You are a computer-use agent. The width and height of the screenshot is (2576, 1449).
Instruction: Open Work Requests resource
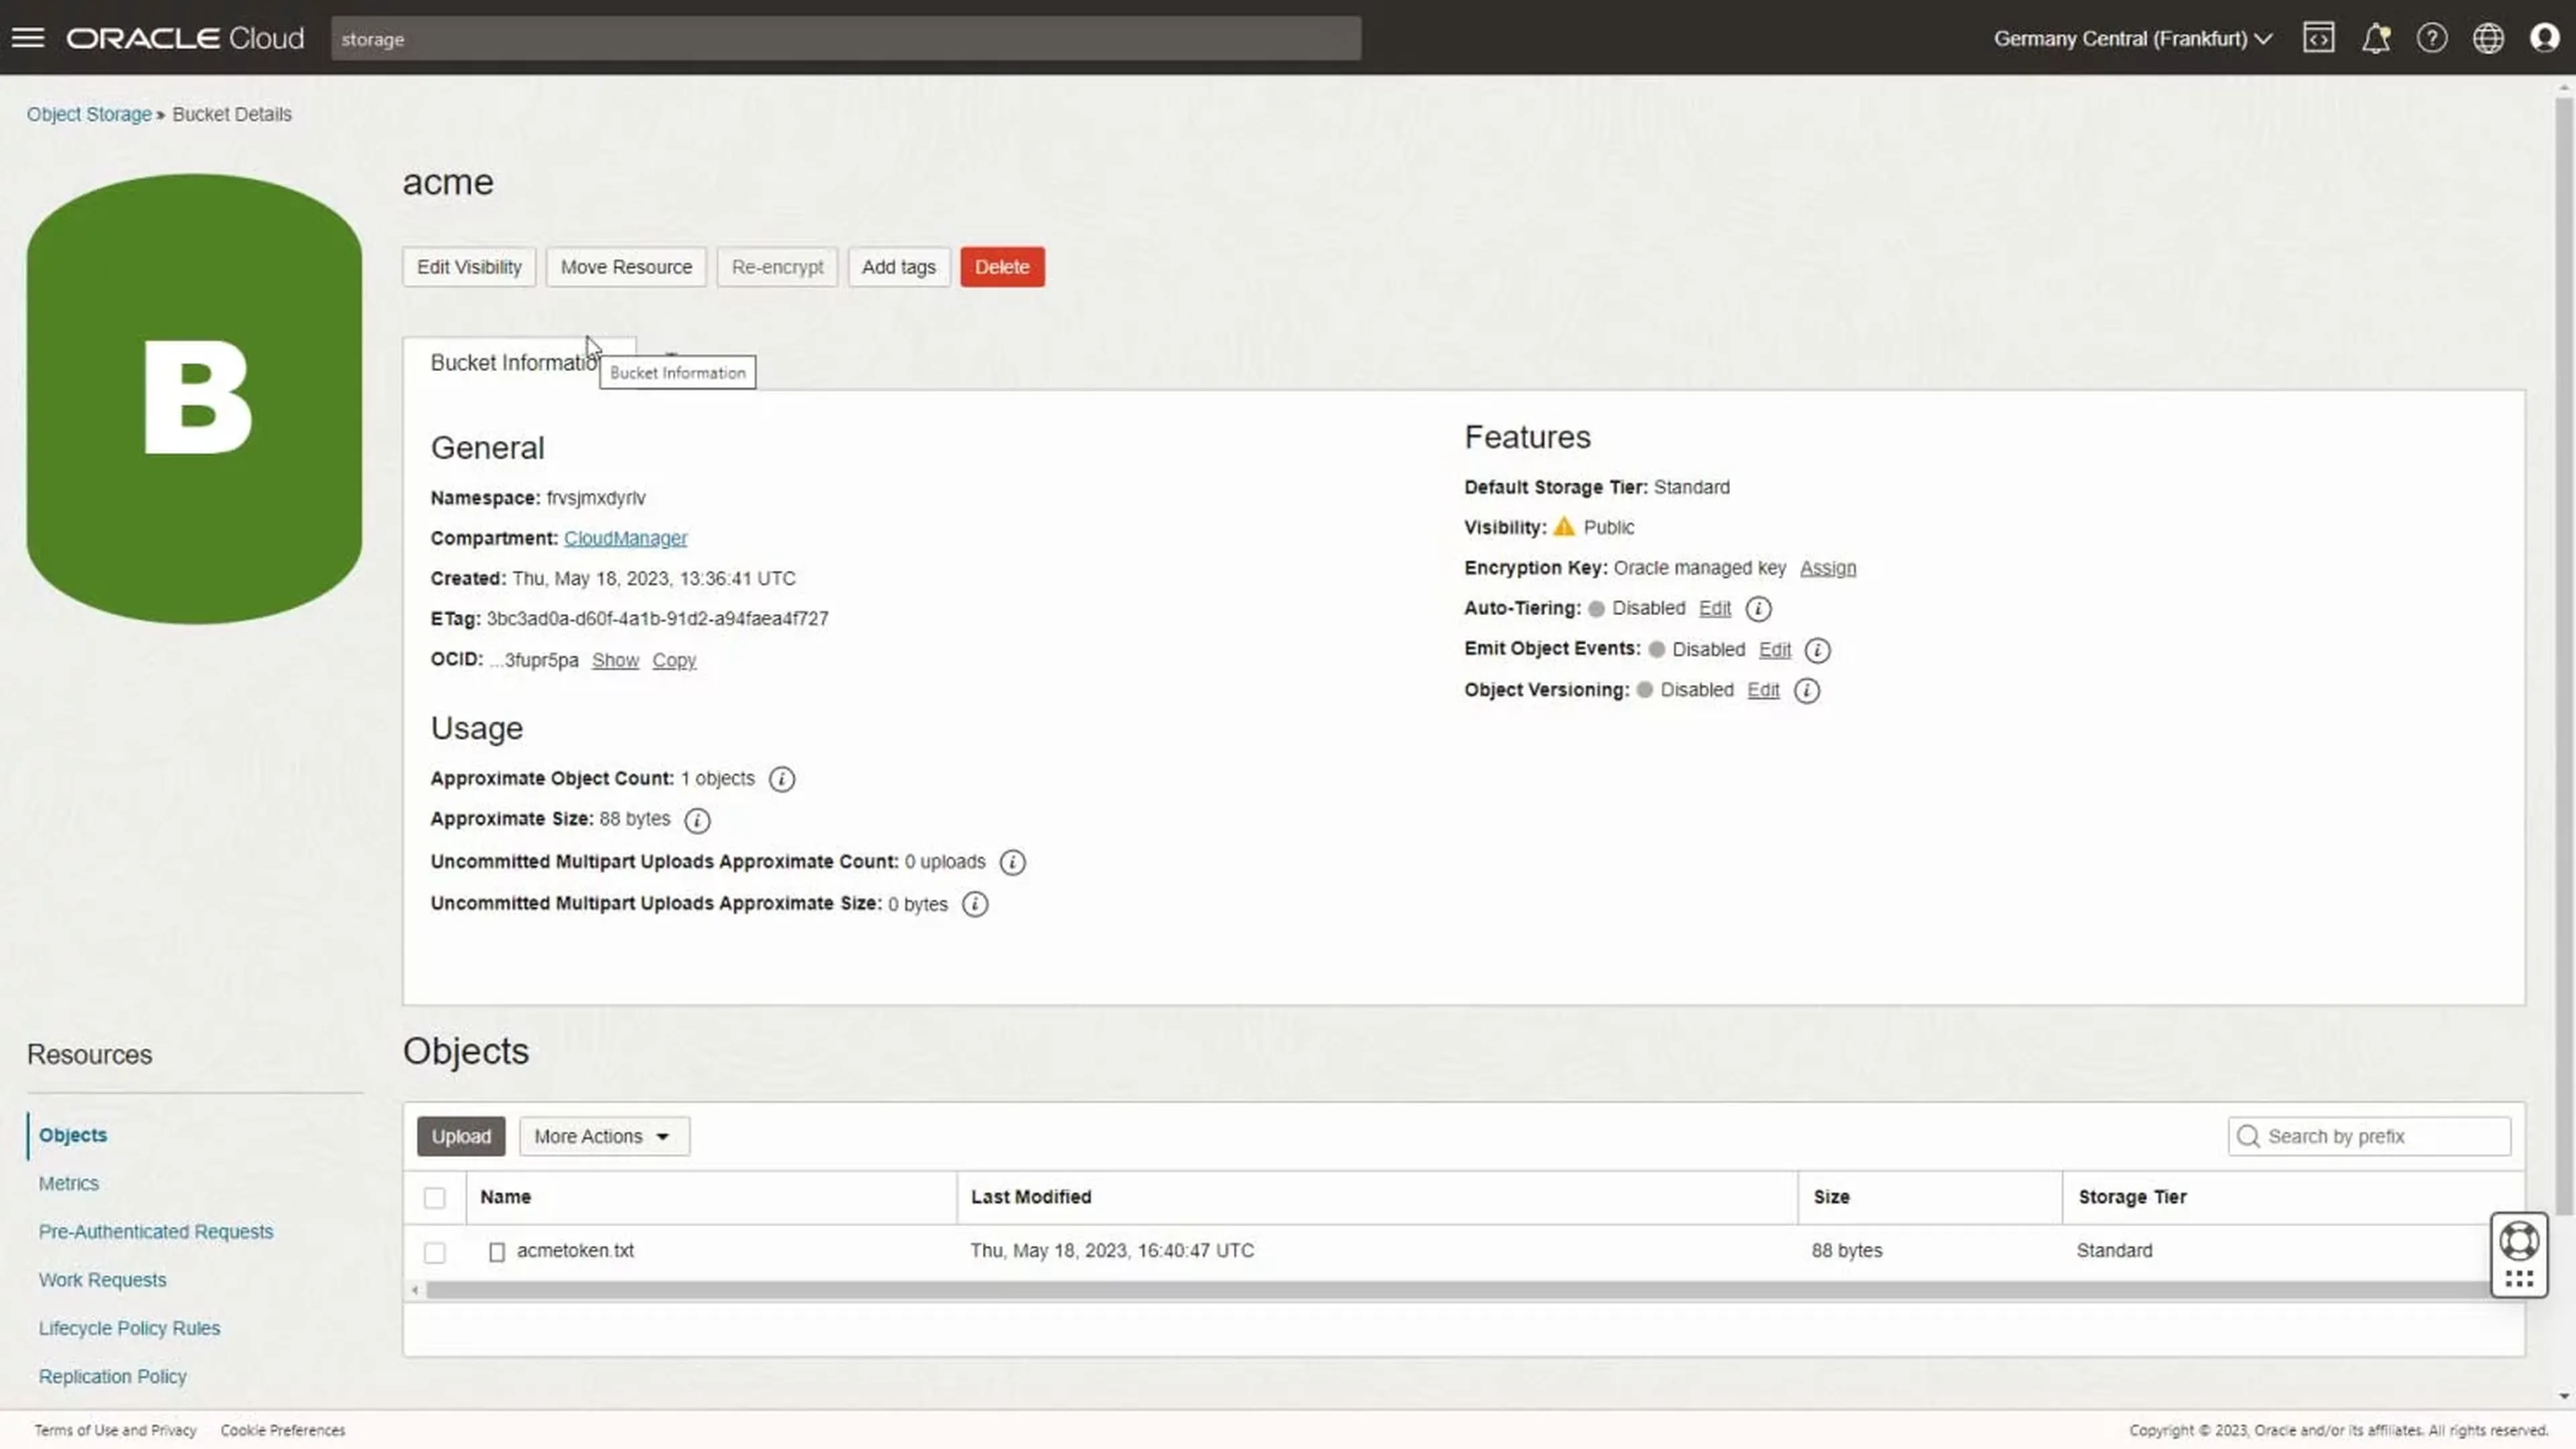click(x=102, y=1280)
